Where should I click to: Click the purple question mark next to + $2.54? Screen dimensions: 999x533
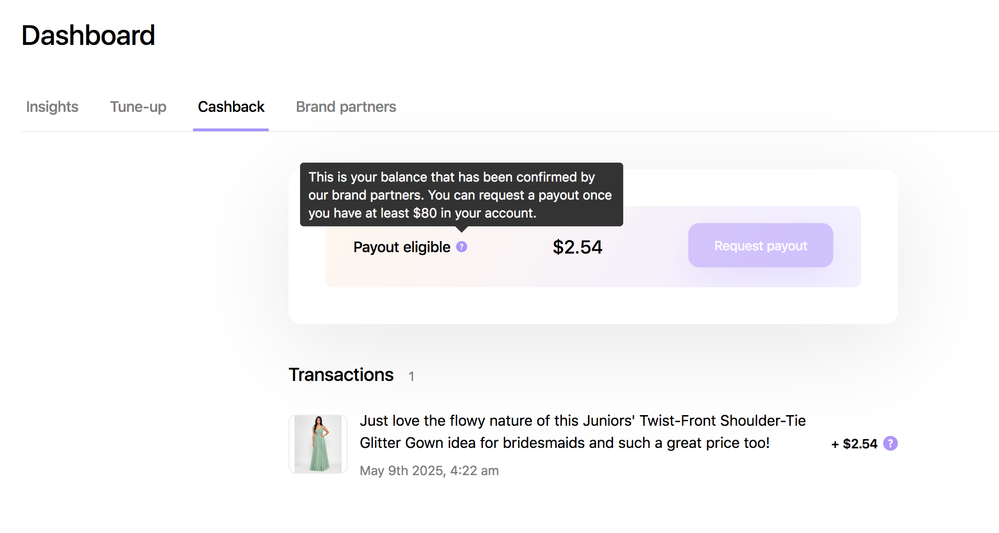click(x=890, y=443)
